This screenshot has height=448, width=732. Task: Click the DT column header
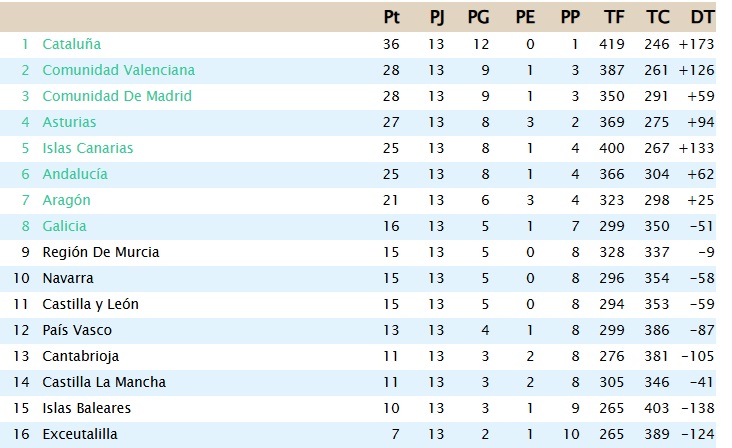702,17
